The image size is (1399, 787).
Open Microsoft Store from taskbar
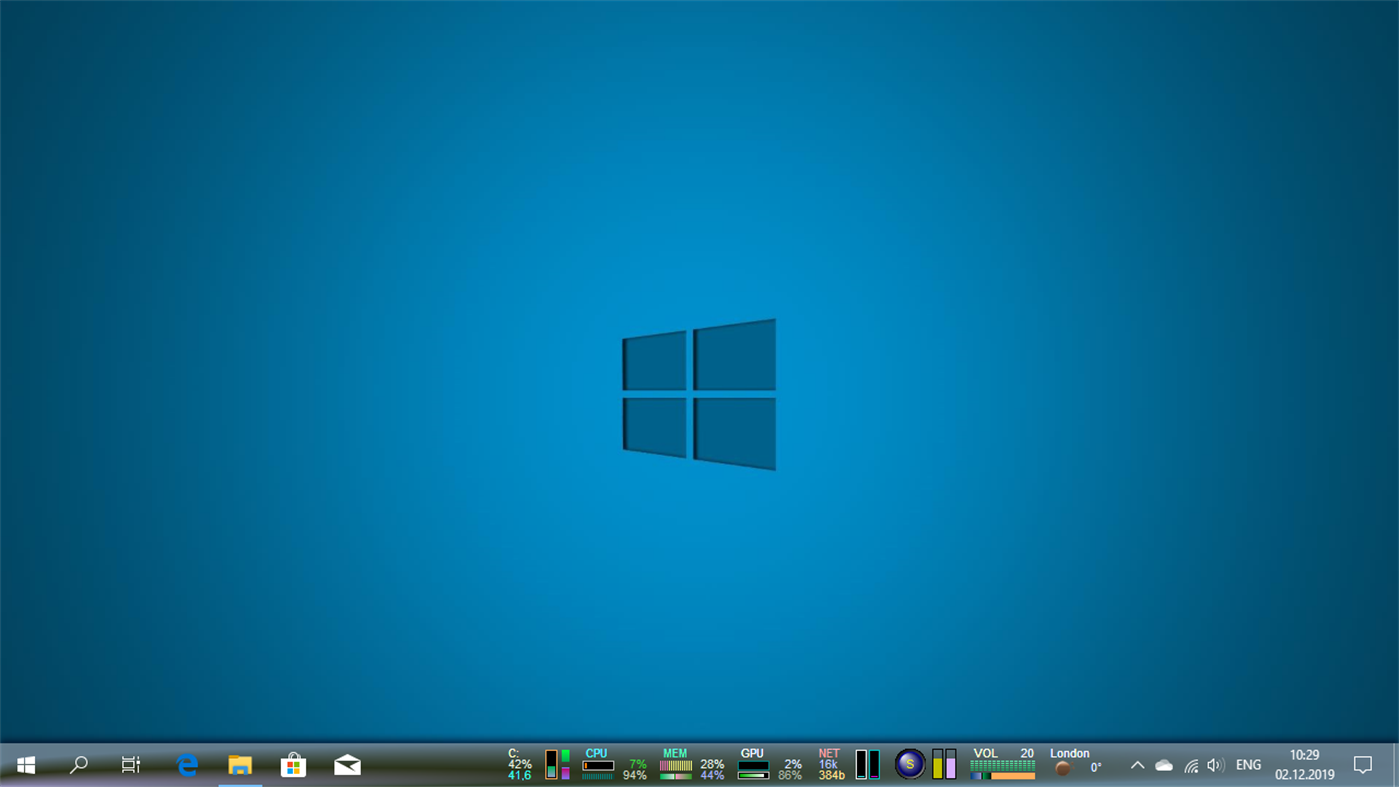(x=293, y=765)
